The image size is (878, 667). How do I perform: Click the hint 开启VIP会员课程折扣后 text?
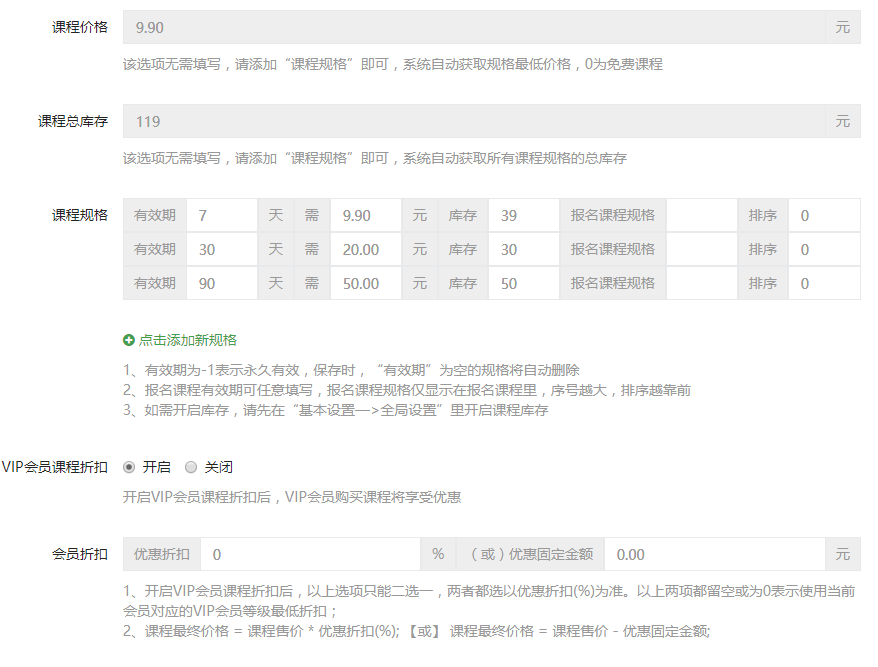click(292, 497)
